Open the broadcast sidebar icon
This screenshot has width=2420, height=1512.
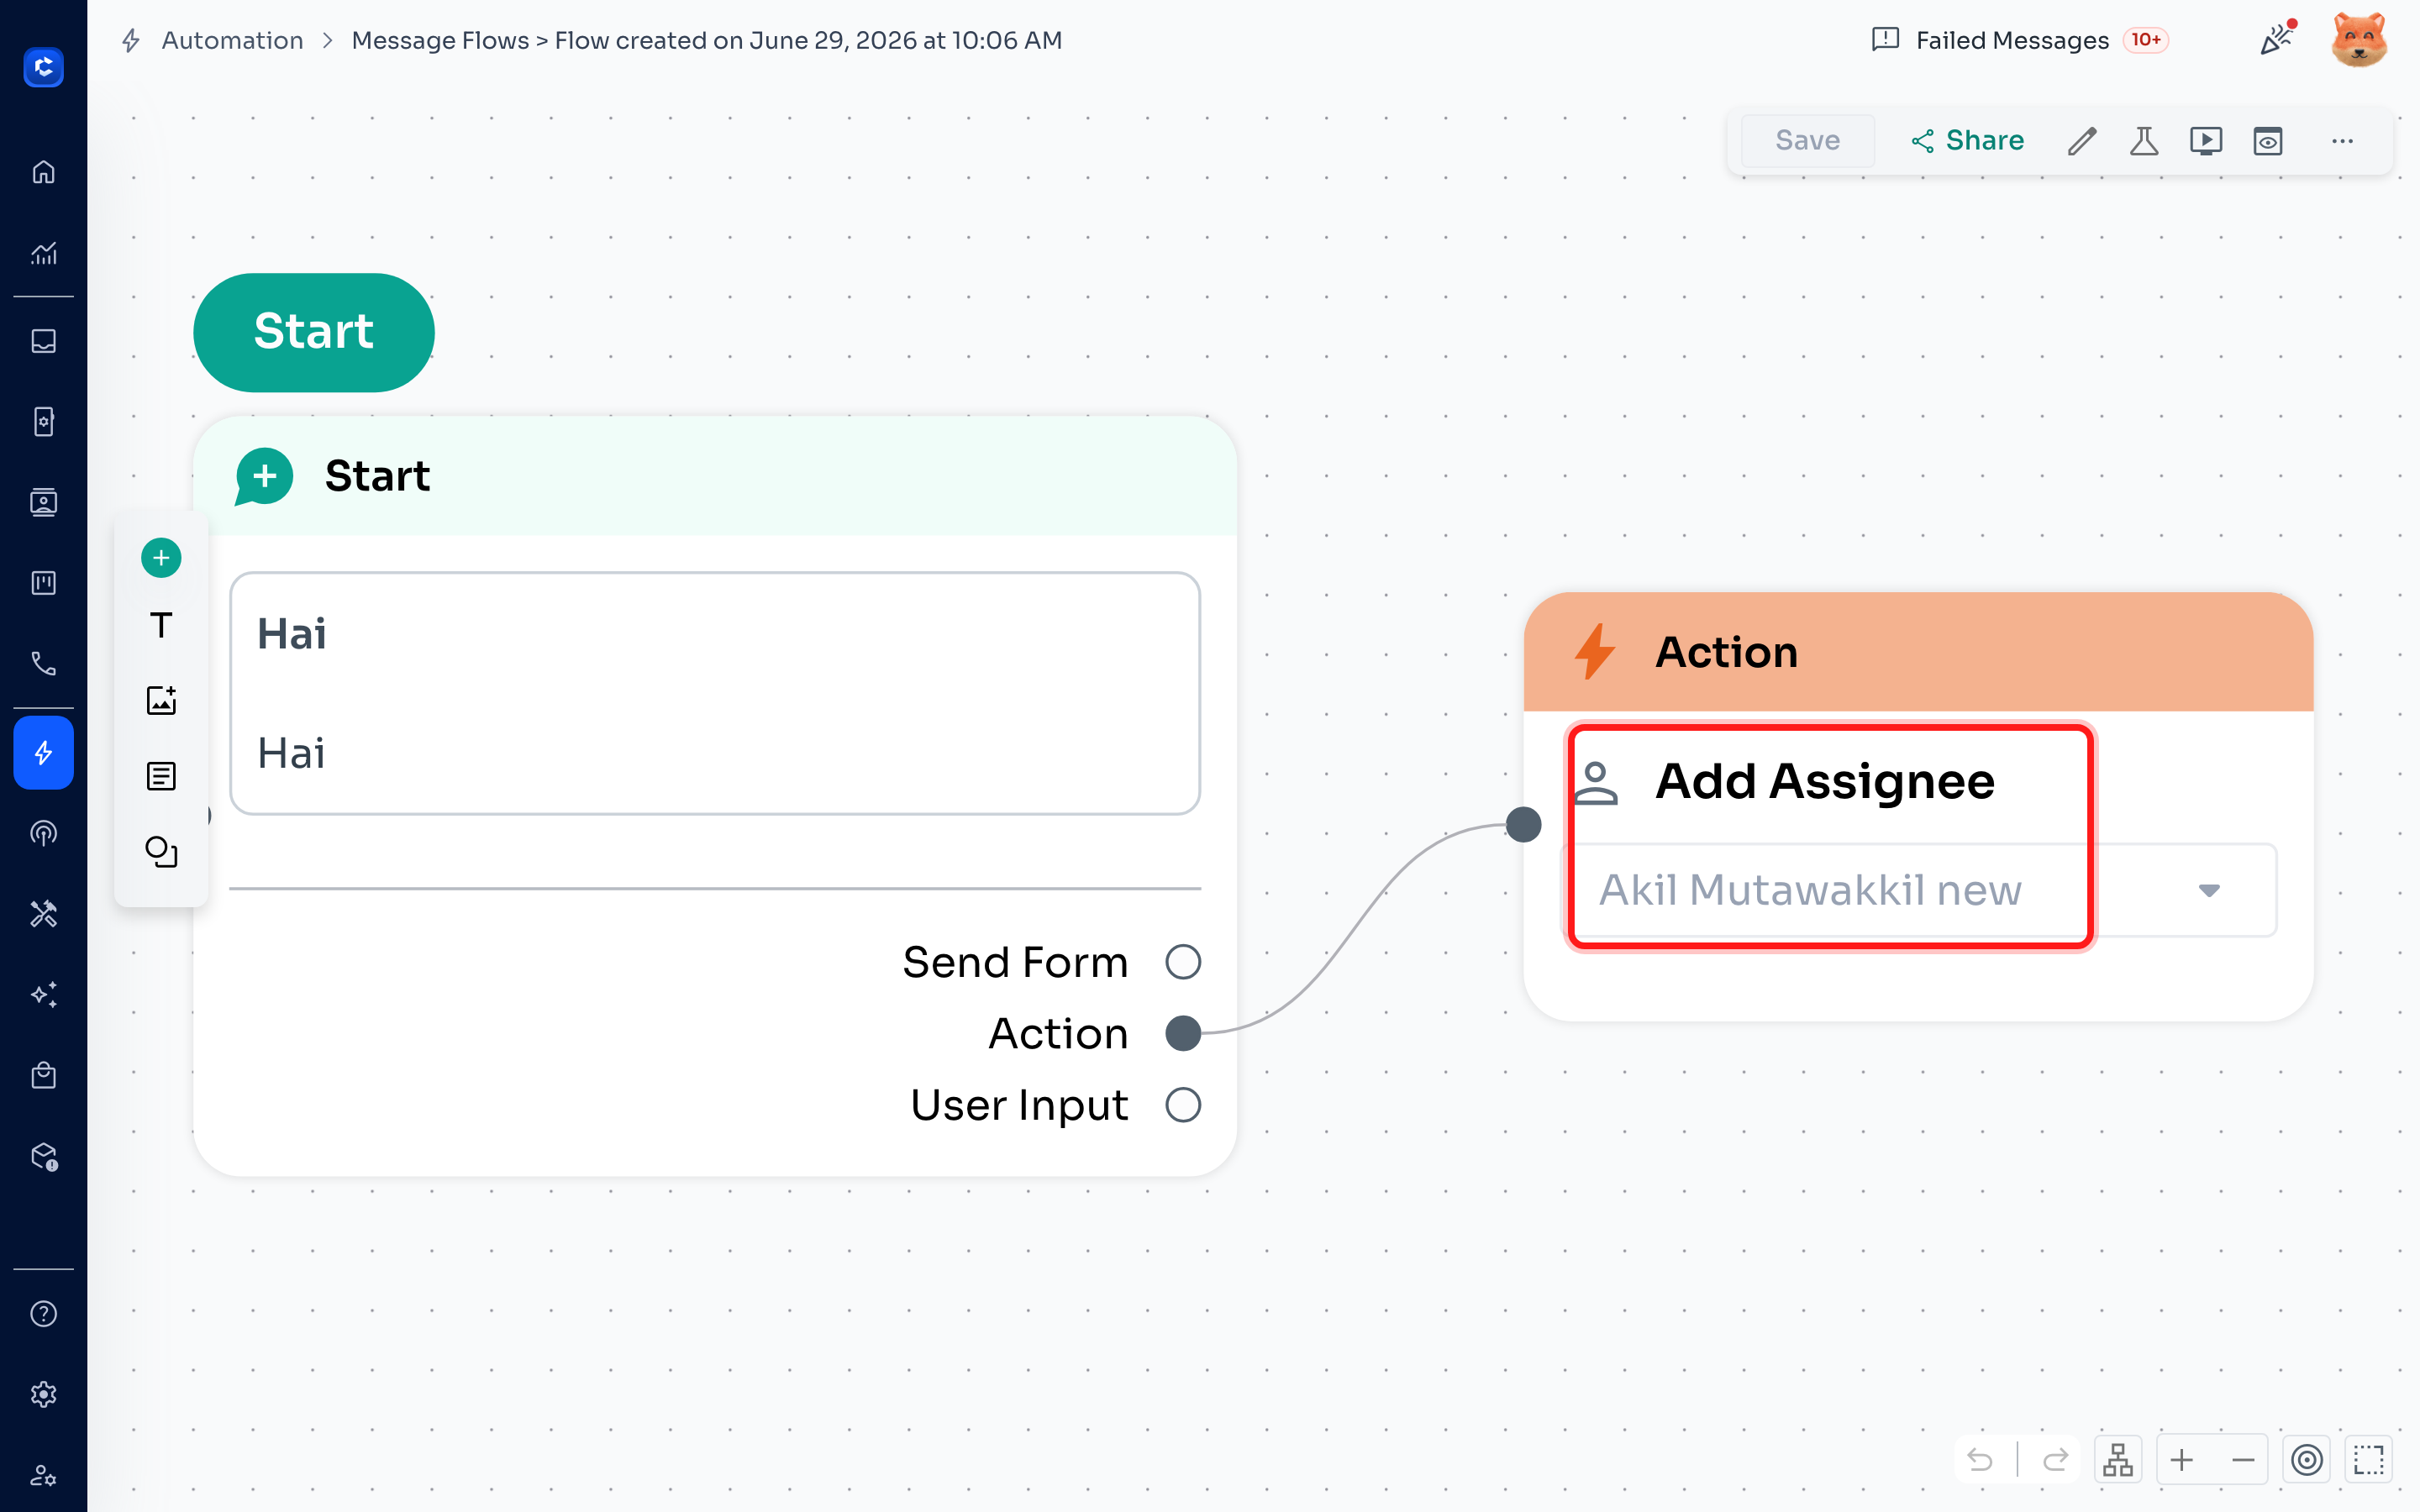tap(43, 833)
